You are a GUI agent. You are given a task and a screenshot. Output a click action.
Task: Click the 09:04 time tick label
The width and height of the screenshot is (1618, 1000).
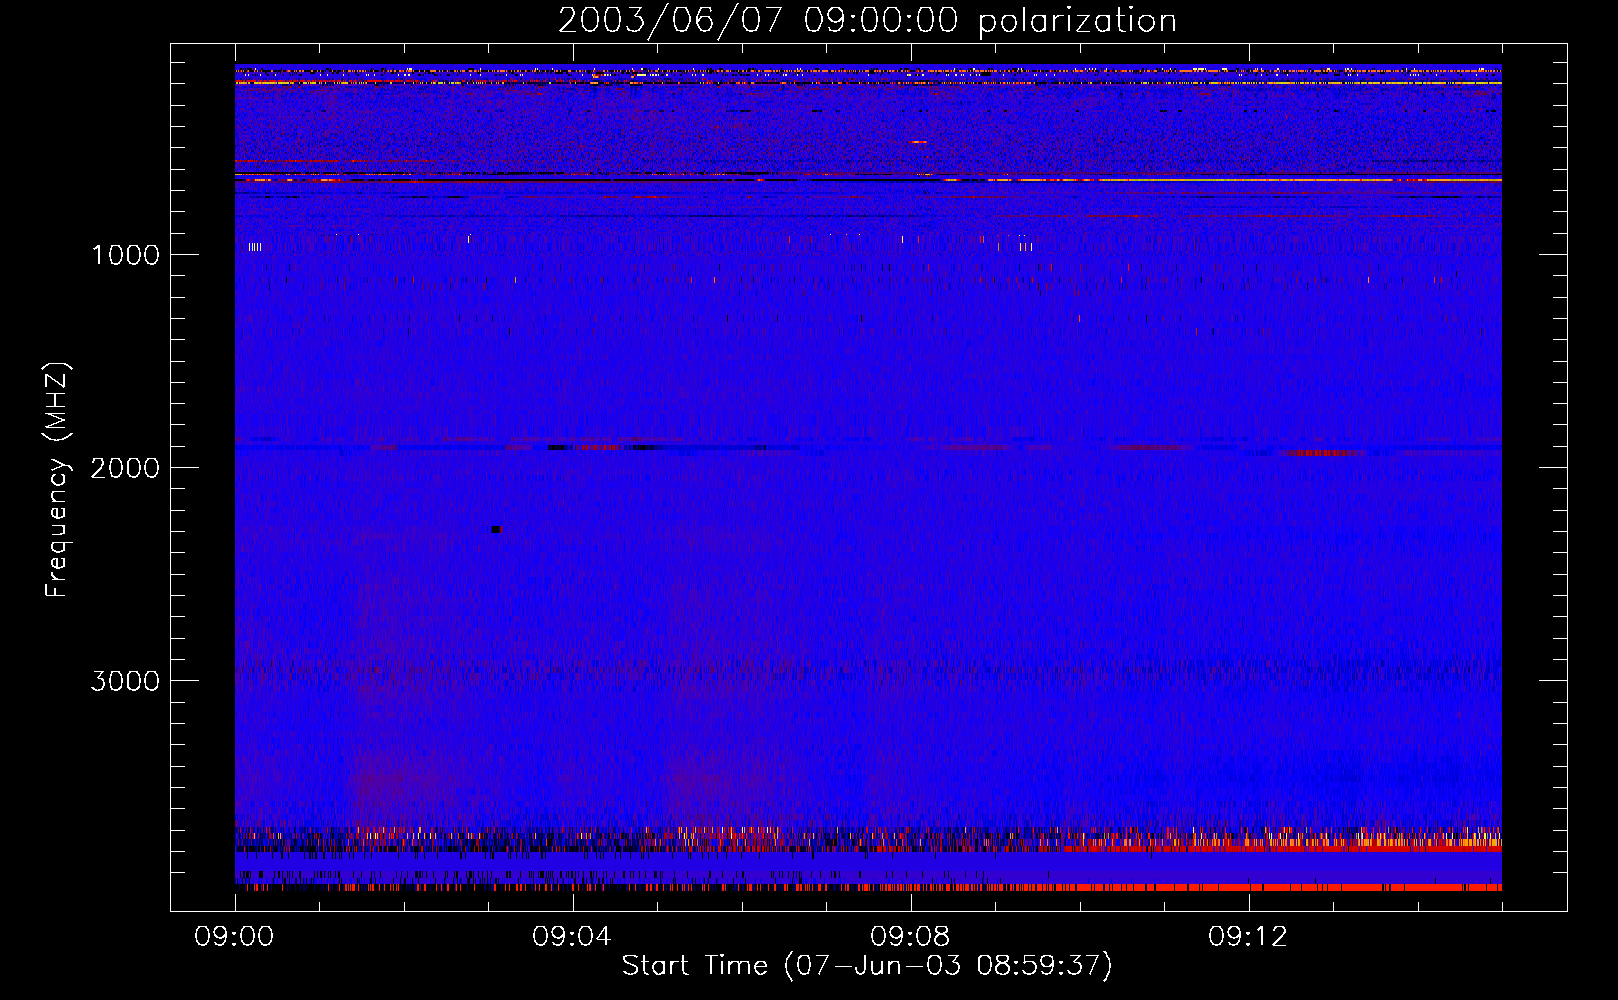pyautogui.click(x=572, y=937)
